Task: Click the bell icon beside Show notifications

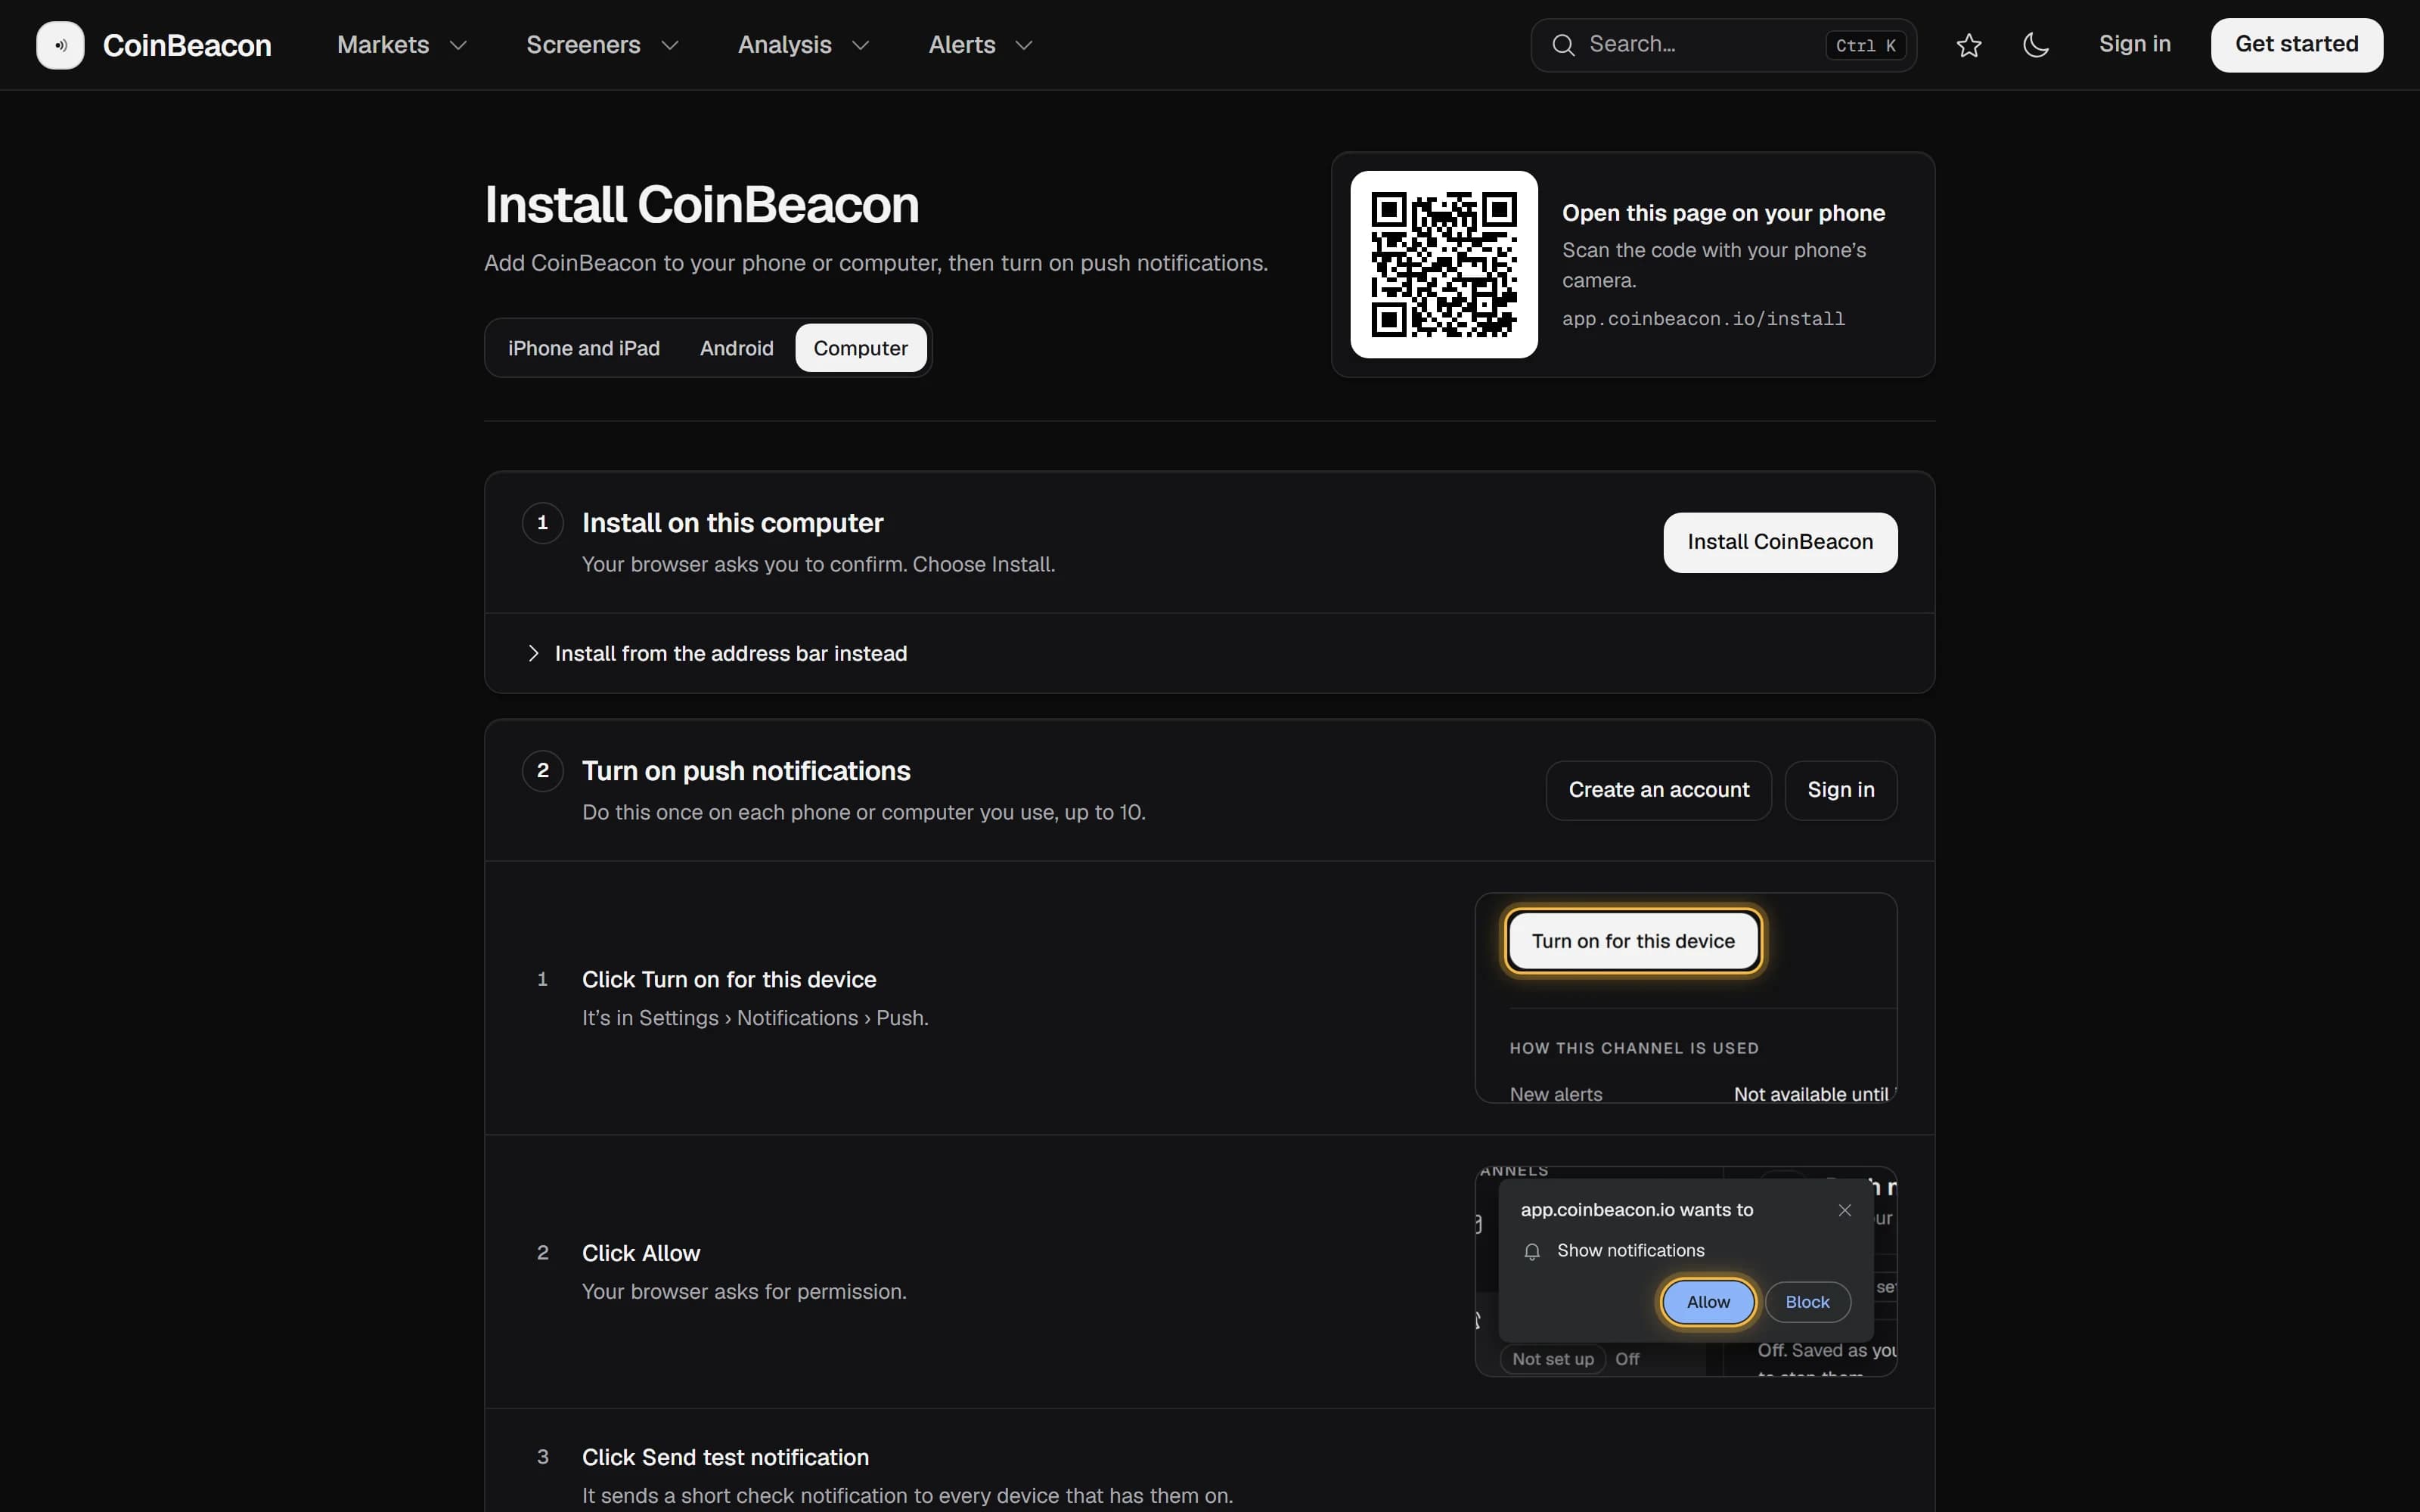Action: pyautogui.click(x=1532, y=1251)
